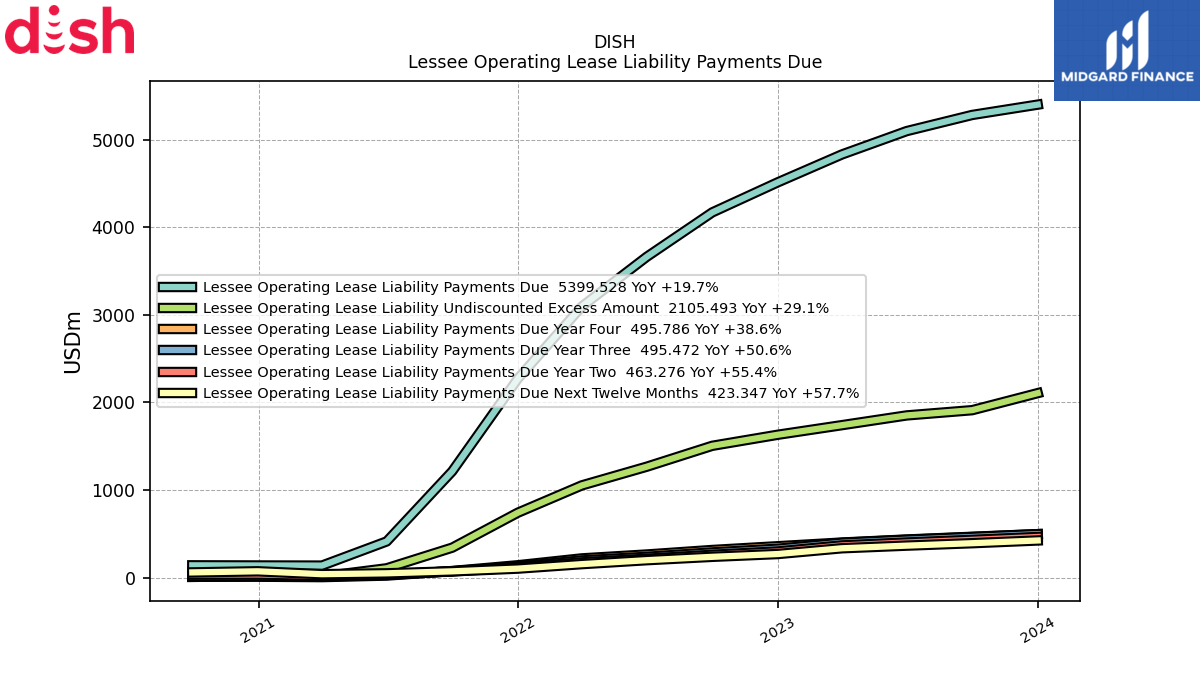1200x675 pixels.
Task: Click the blue Year Three legend swatch
Action: coord(177,350)
